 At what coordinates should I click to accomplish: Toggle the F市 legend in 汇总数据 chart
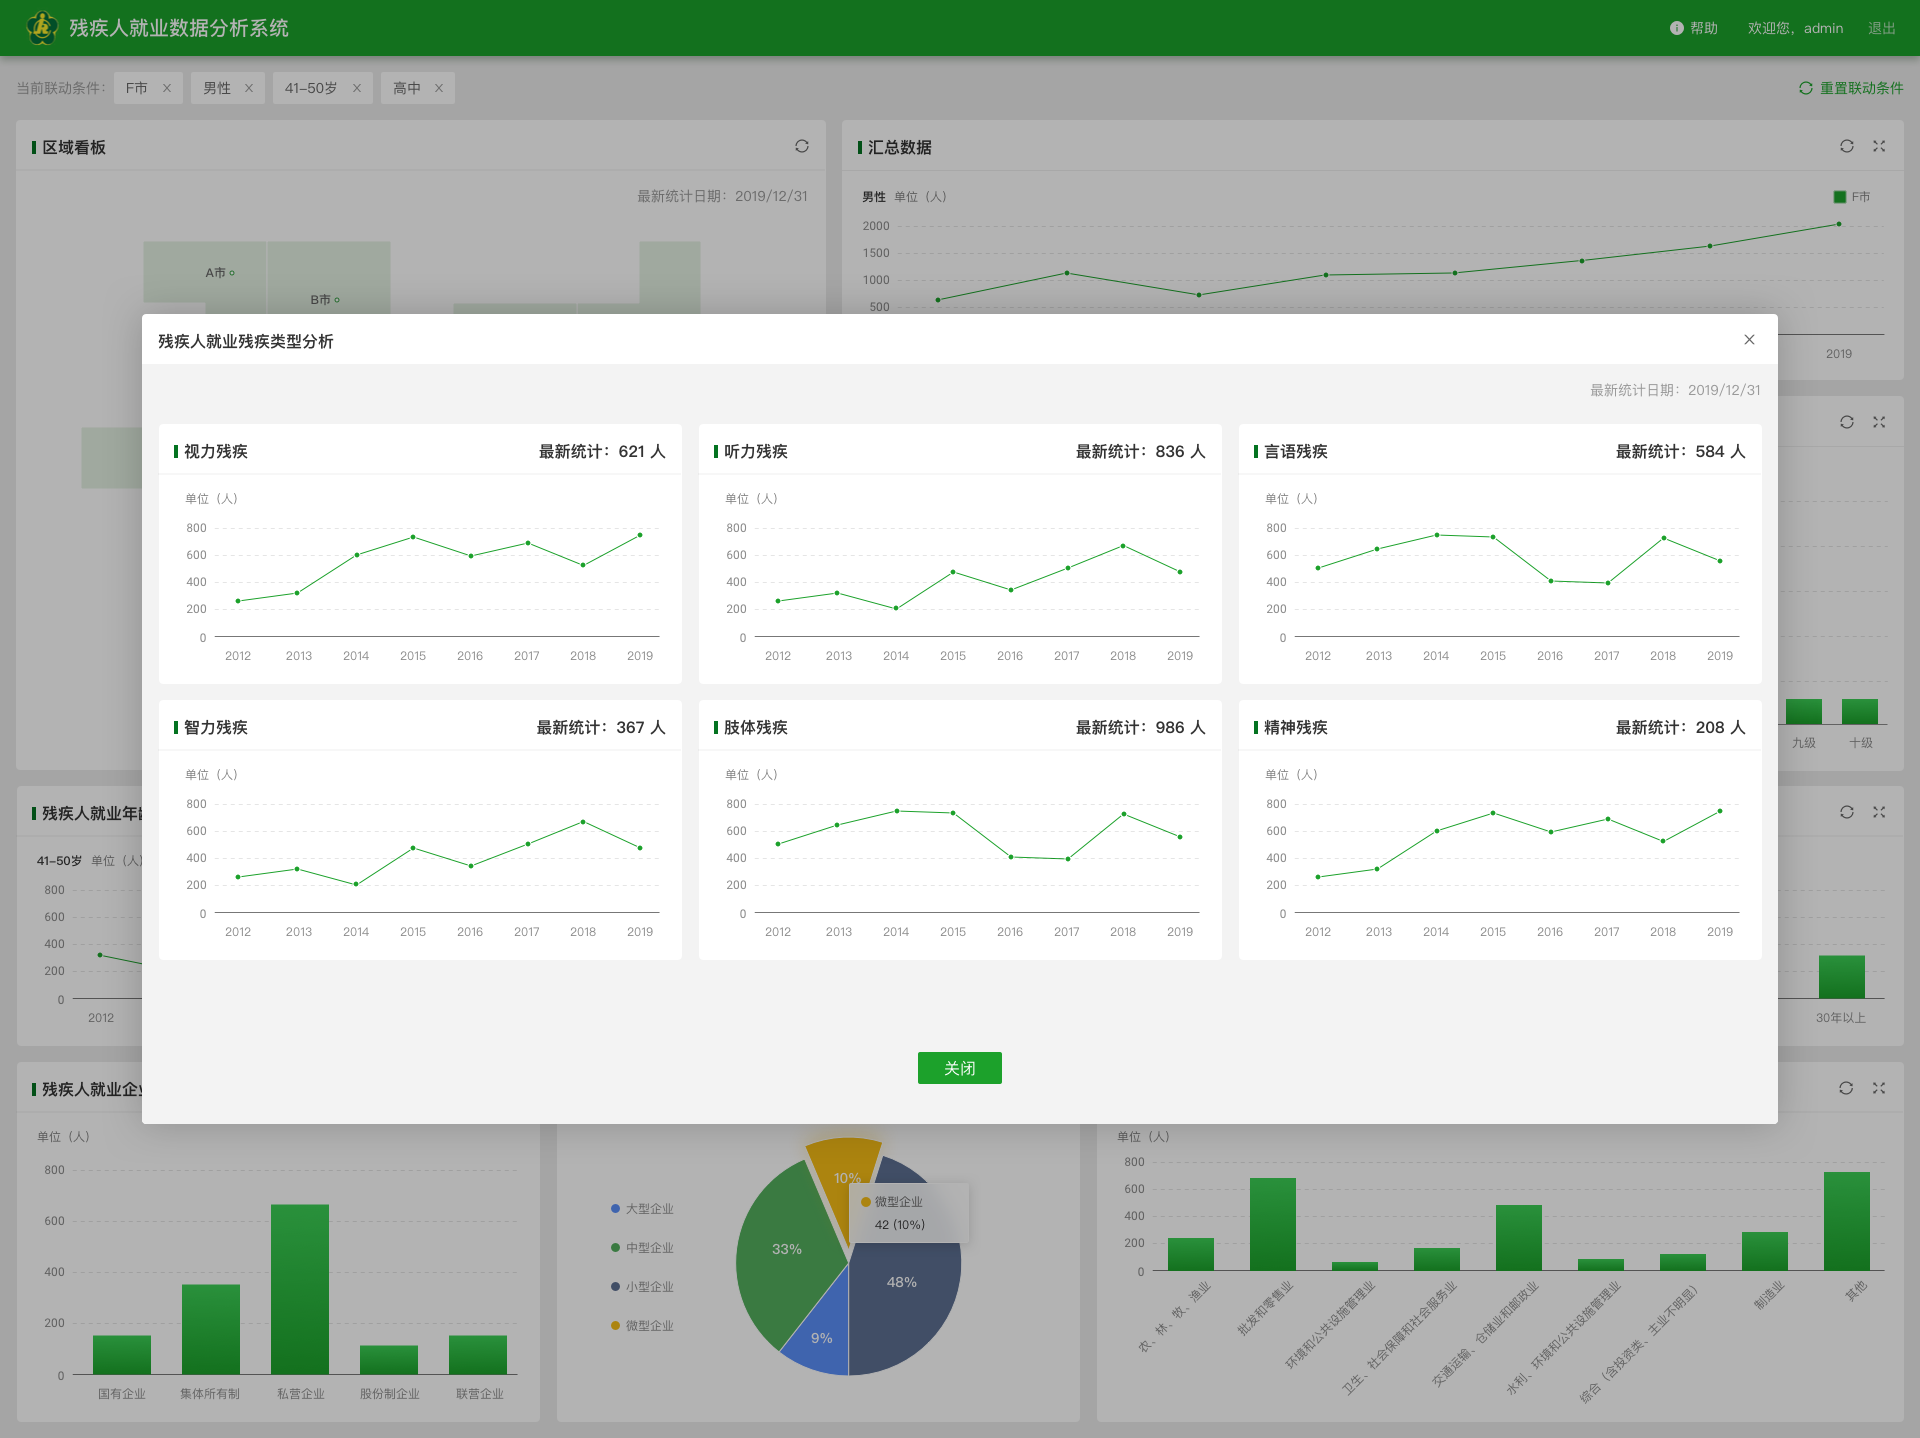[1850, 197]
